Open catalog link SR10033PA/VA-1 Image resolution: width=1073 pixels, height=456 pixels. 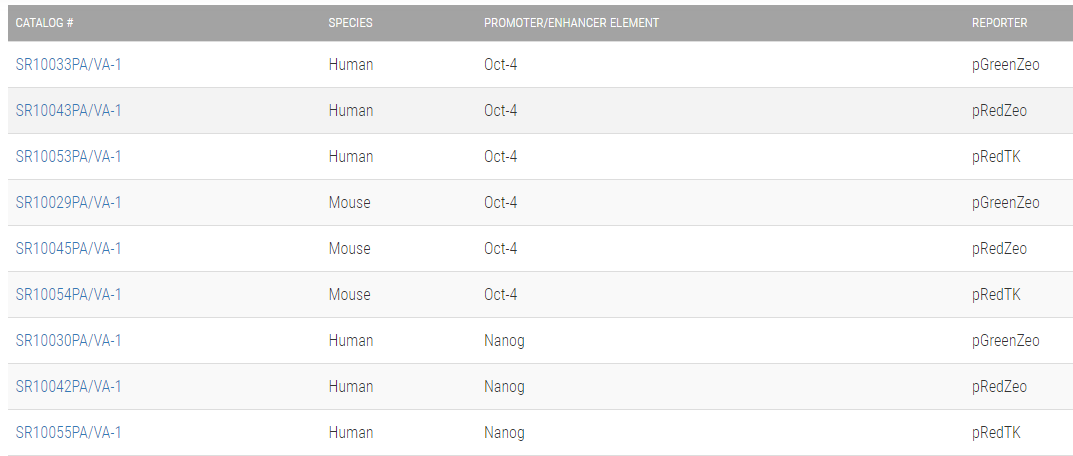(x=69, y=65)
